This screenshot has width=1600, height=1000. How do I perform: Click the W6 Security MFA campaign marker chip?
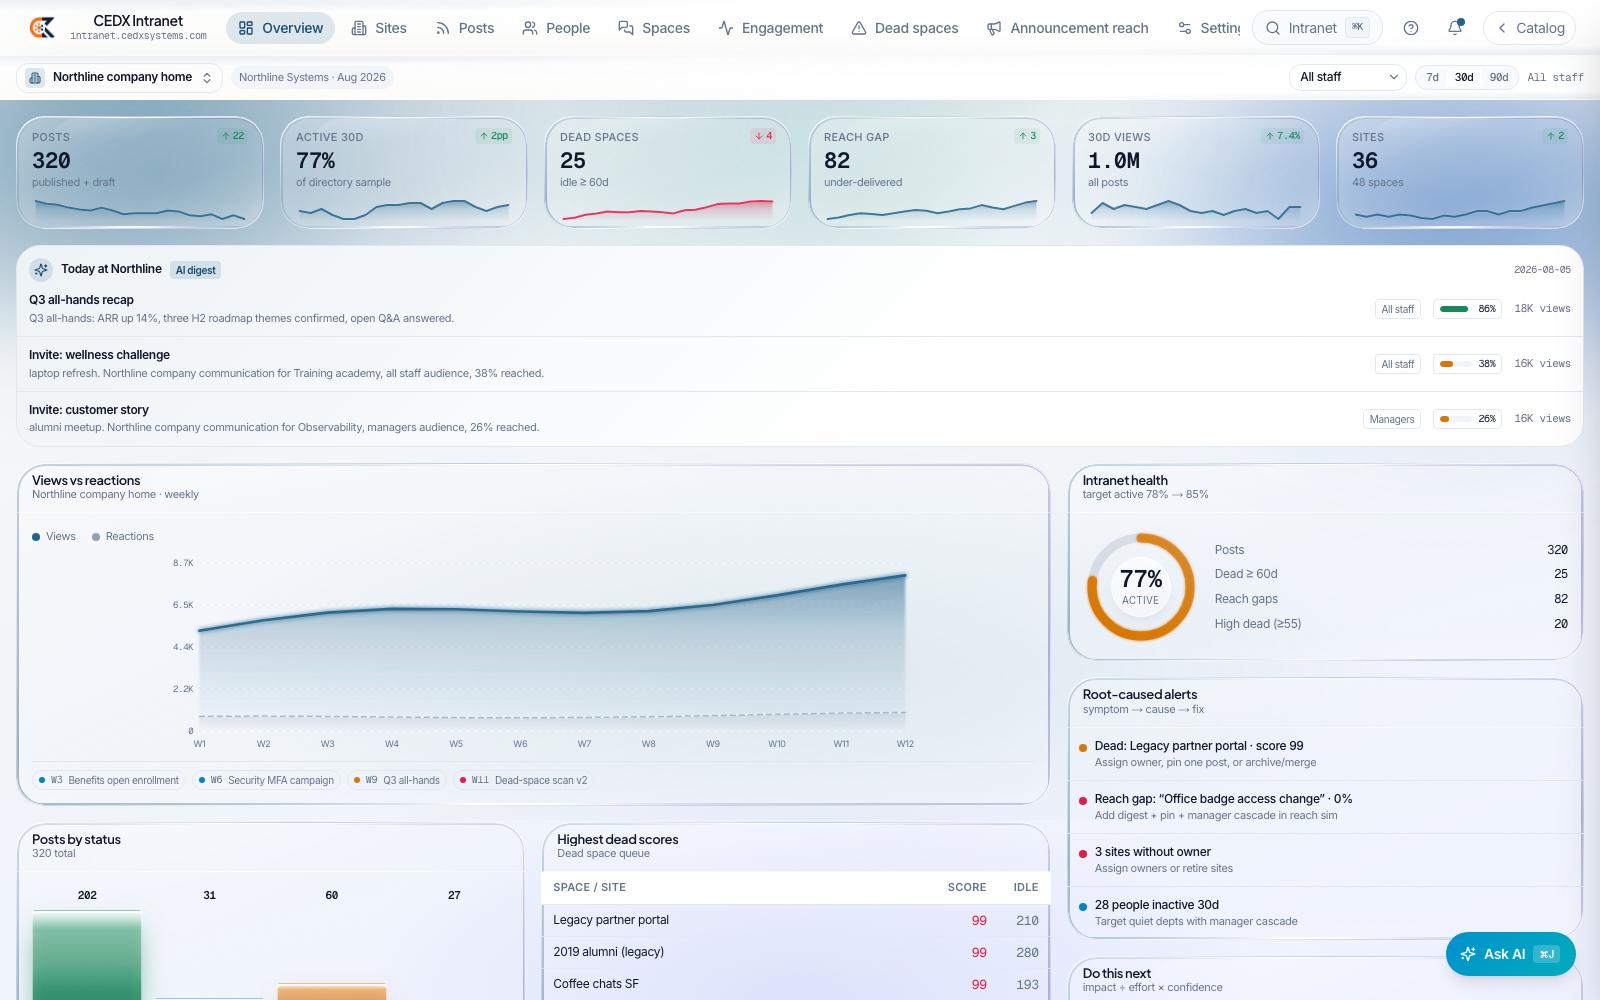266,780
